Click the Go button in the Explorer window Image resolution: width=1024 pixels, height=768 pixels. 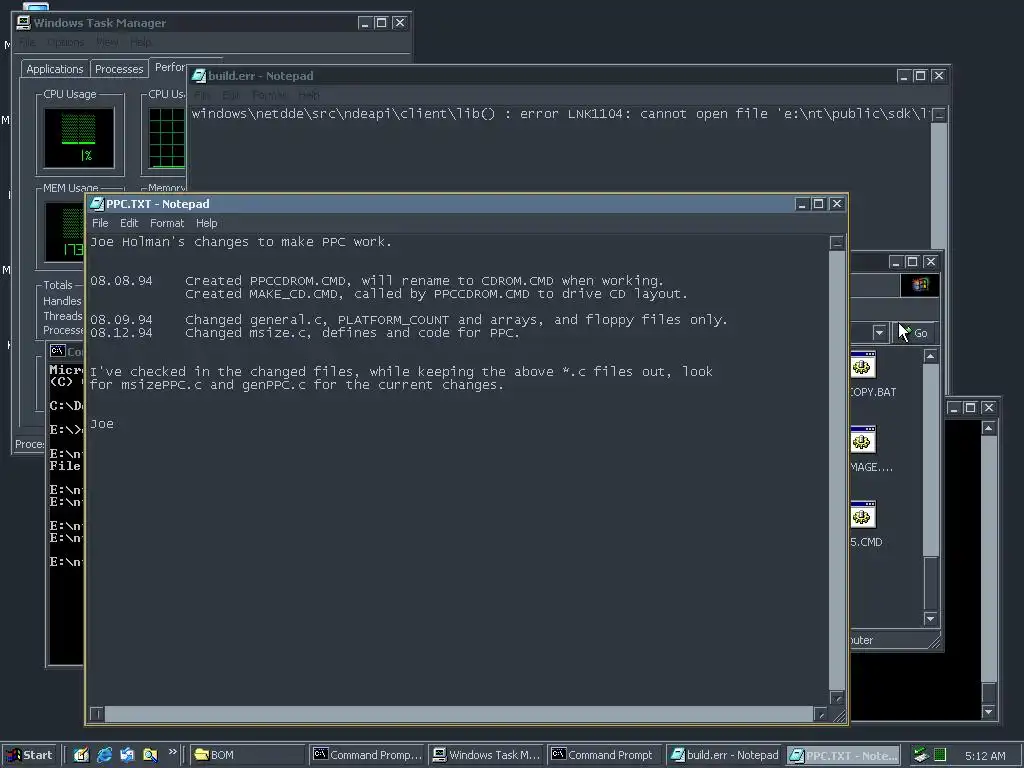(914, 333)
